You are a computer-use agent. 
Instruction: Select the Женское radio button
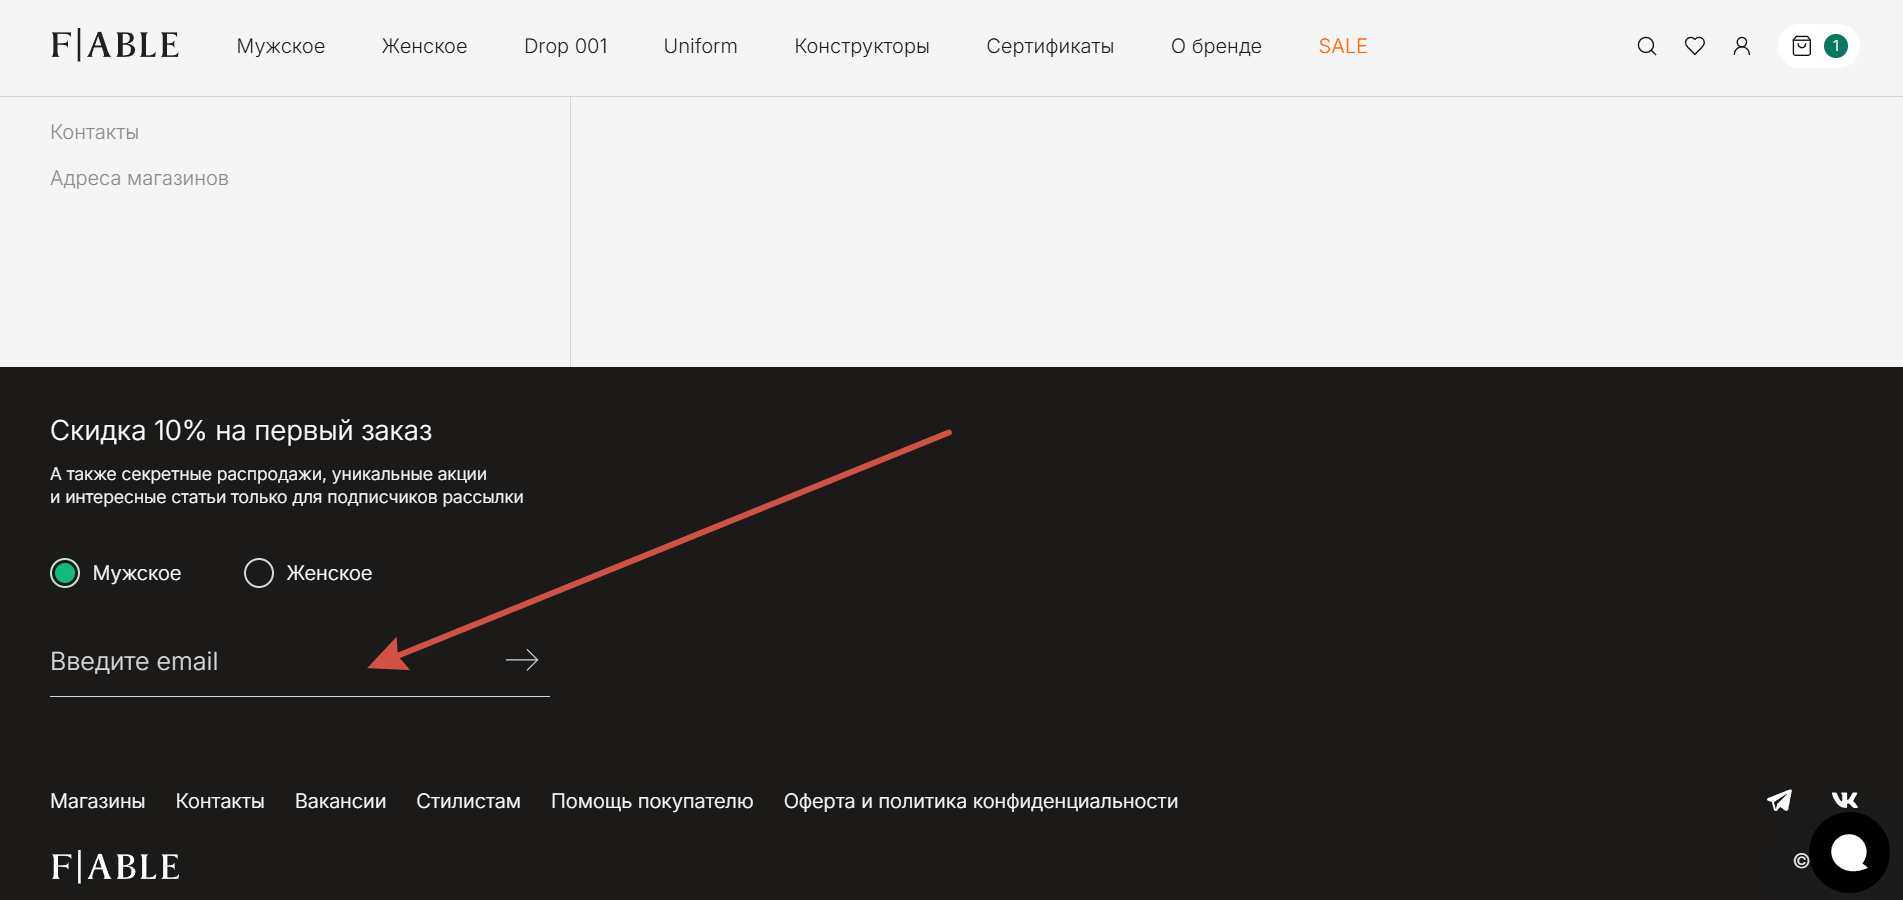click(259, 573)
